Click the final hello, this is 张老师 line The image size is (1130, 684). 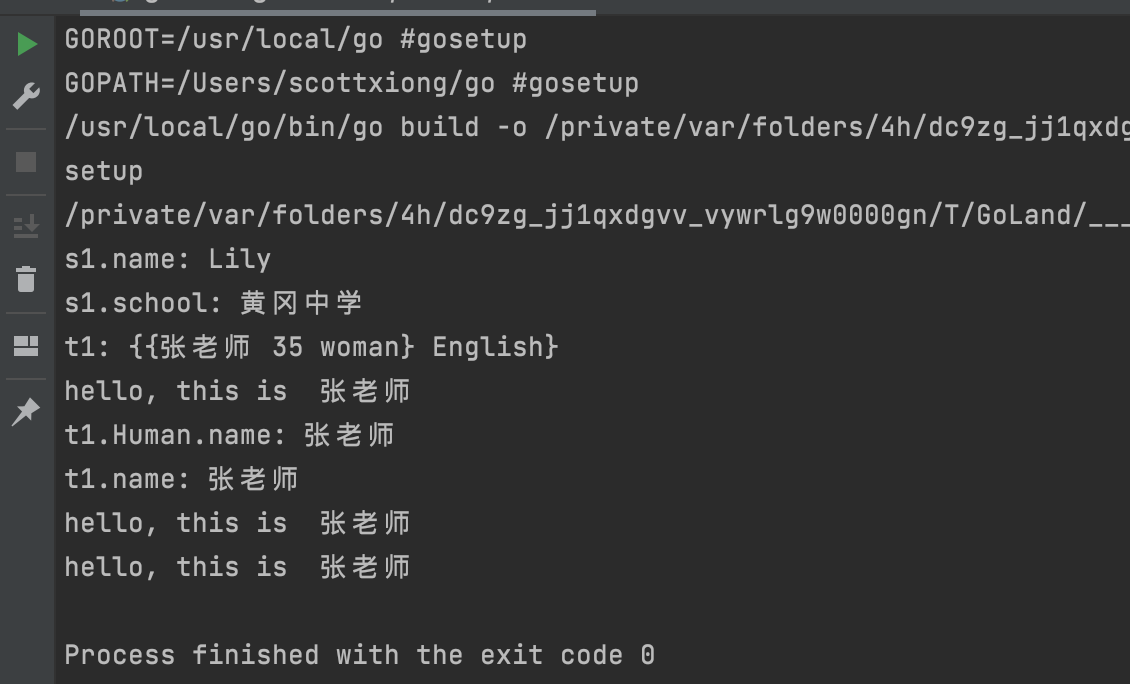point(238,567)
